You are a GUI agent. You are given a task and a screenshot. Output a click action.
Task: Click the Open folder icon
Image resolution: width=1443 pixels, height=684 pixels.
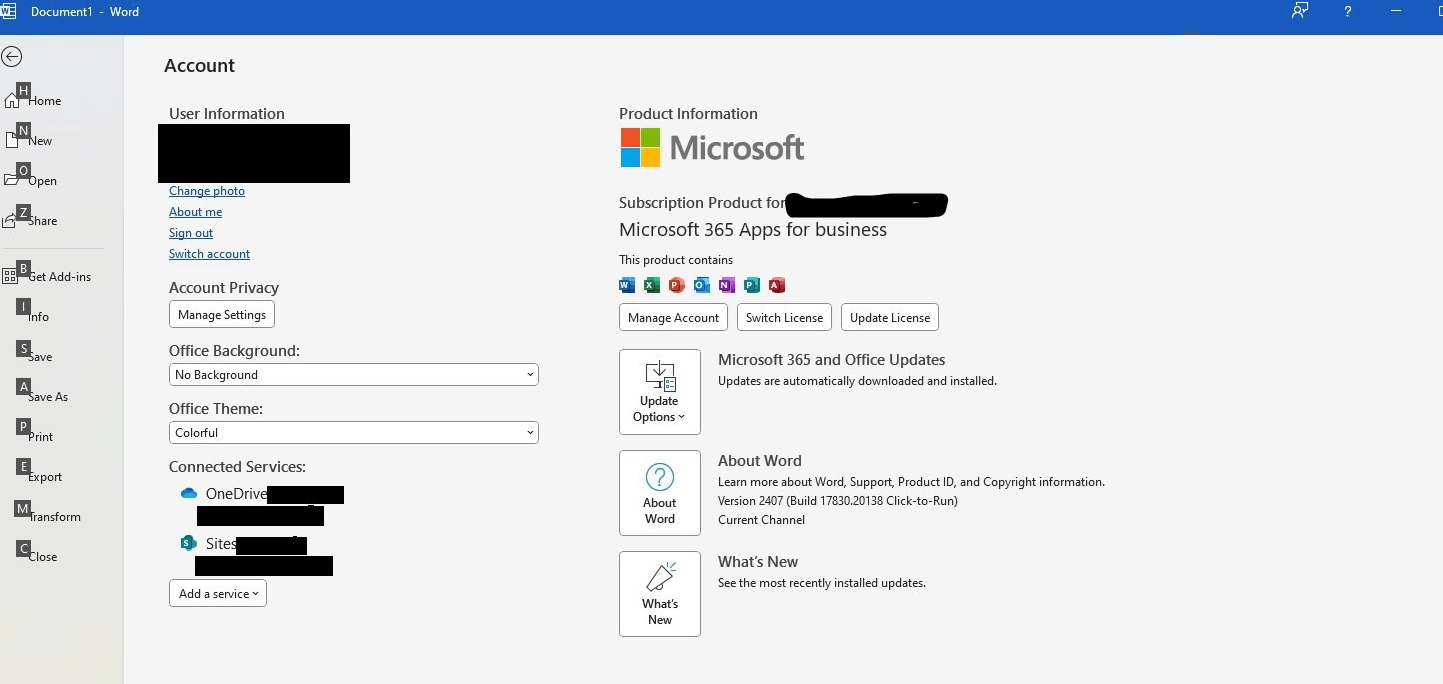(11, 180)
